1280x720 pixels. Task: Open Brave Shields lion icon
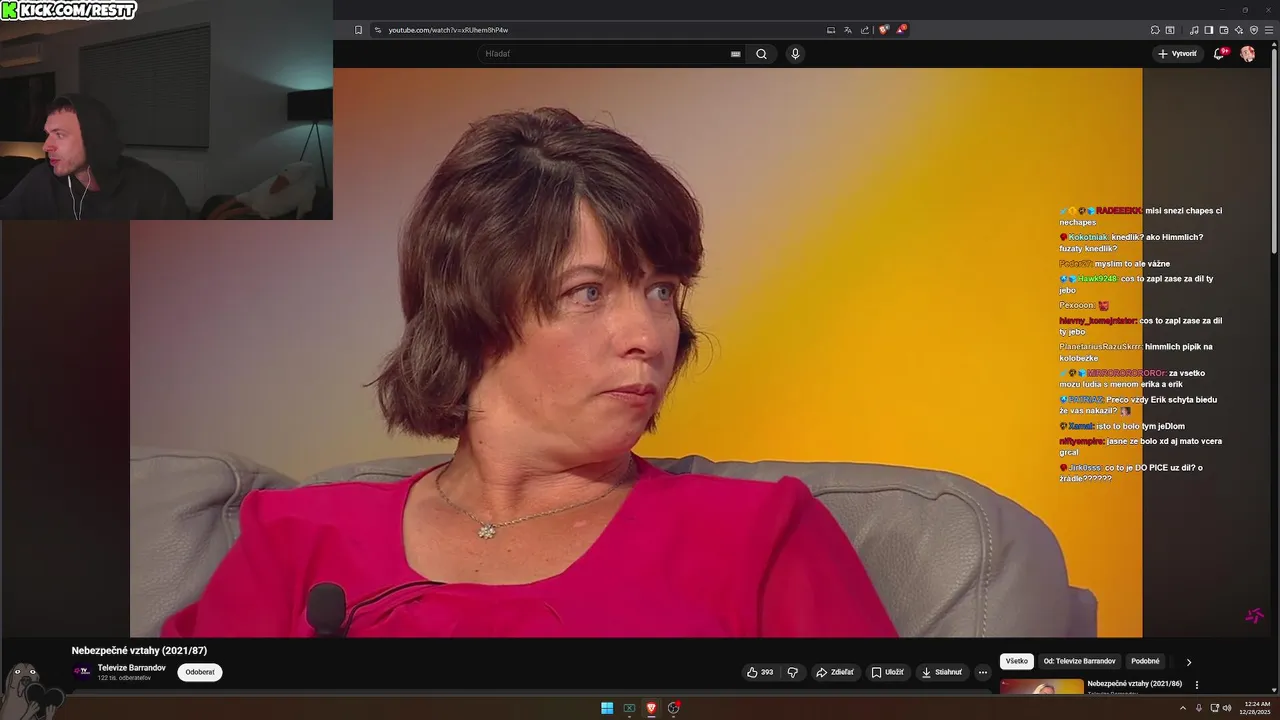(883, 30)
